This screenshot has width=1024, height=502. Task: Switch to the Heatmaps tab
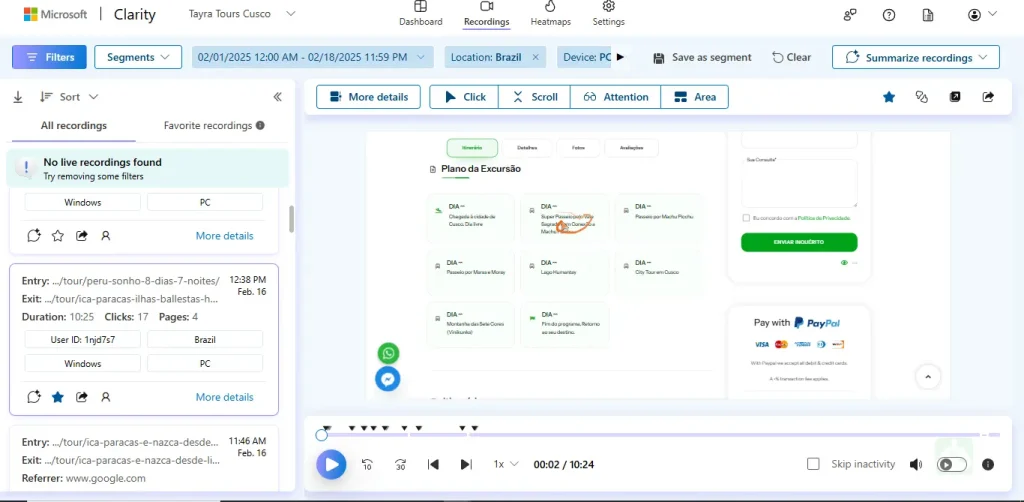point(549,14)
